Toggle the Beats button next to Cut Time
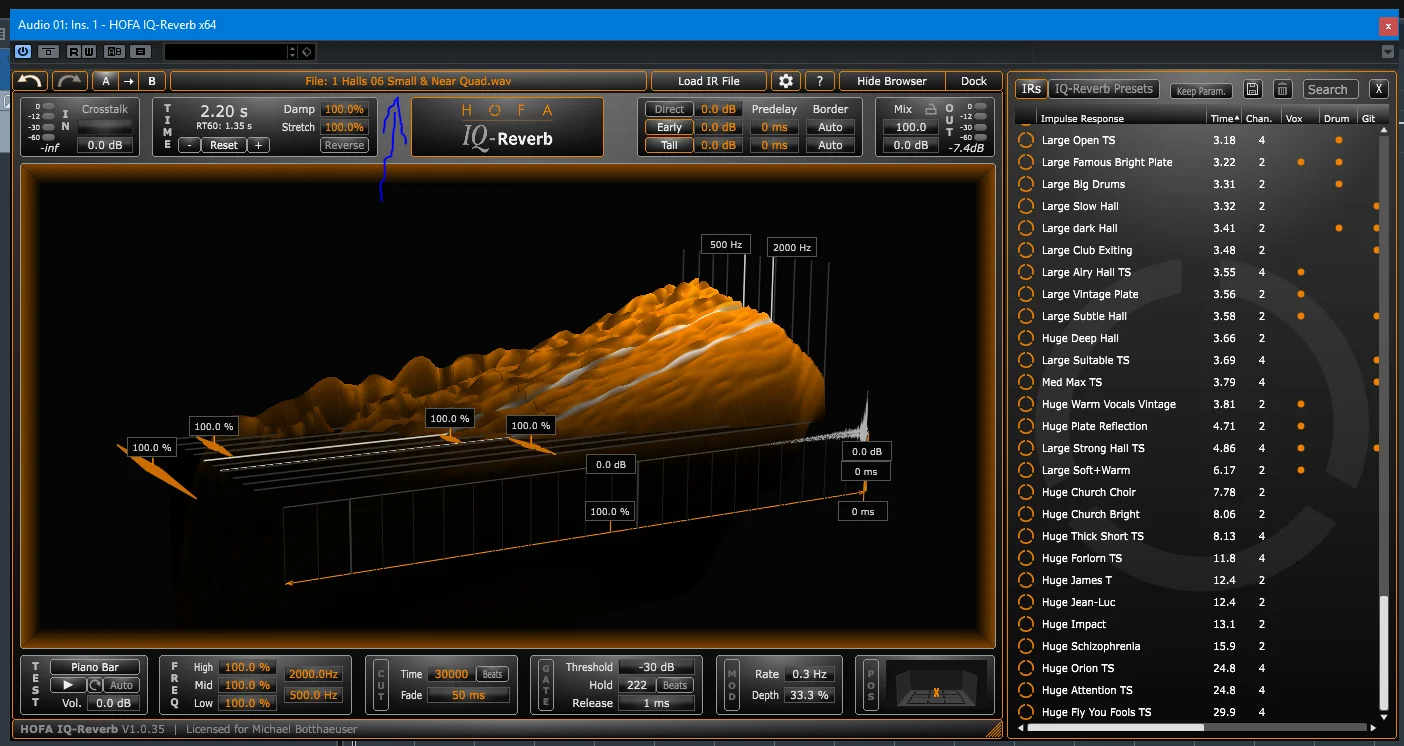The image size is (1404, 746). pyautogui.click(x=492, y=674)
